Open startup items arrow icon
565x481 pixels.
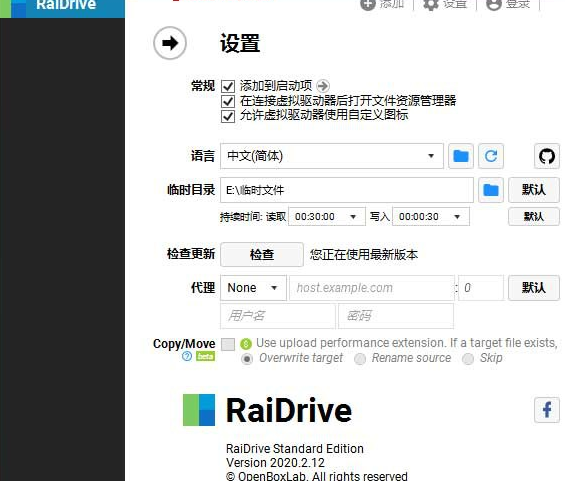tap(323, 86)
